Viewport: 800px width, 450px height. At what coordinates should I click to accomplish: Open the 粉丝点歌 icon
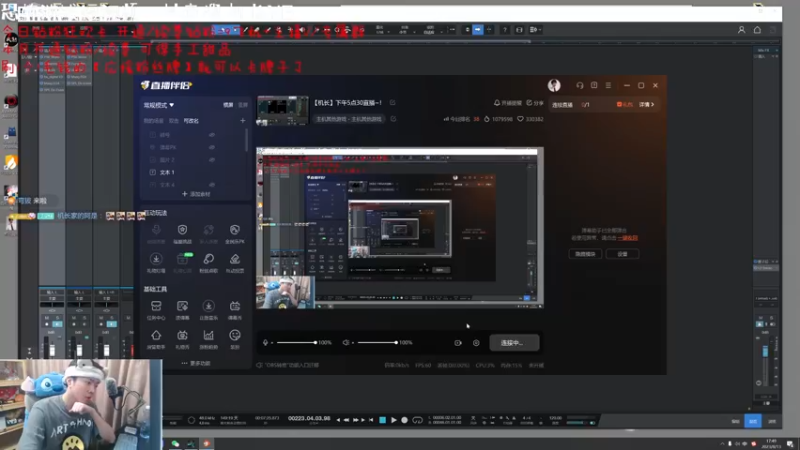(208, 259)
